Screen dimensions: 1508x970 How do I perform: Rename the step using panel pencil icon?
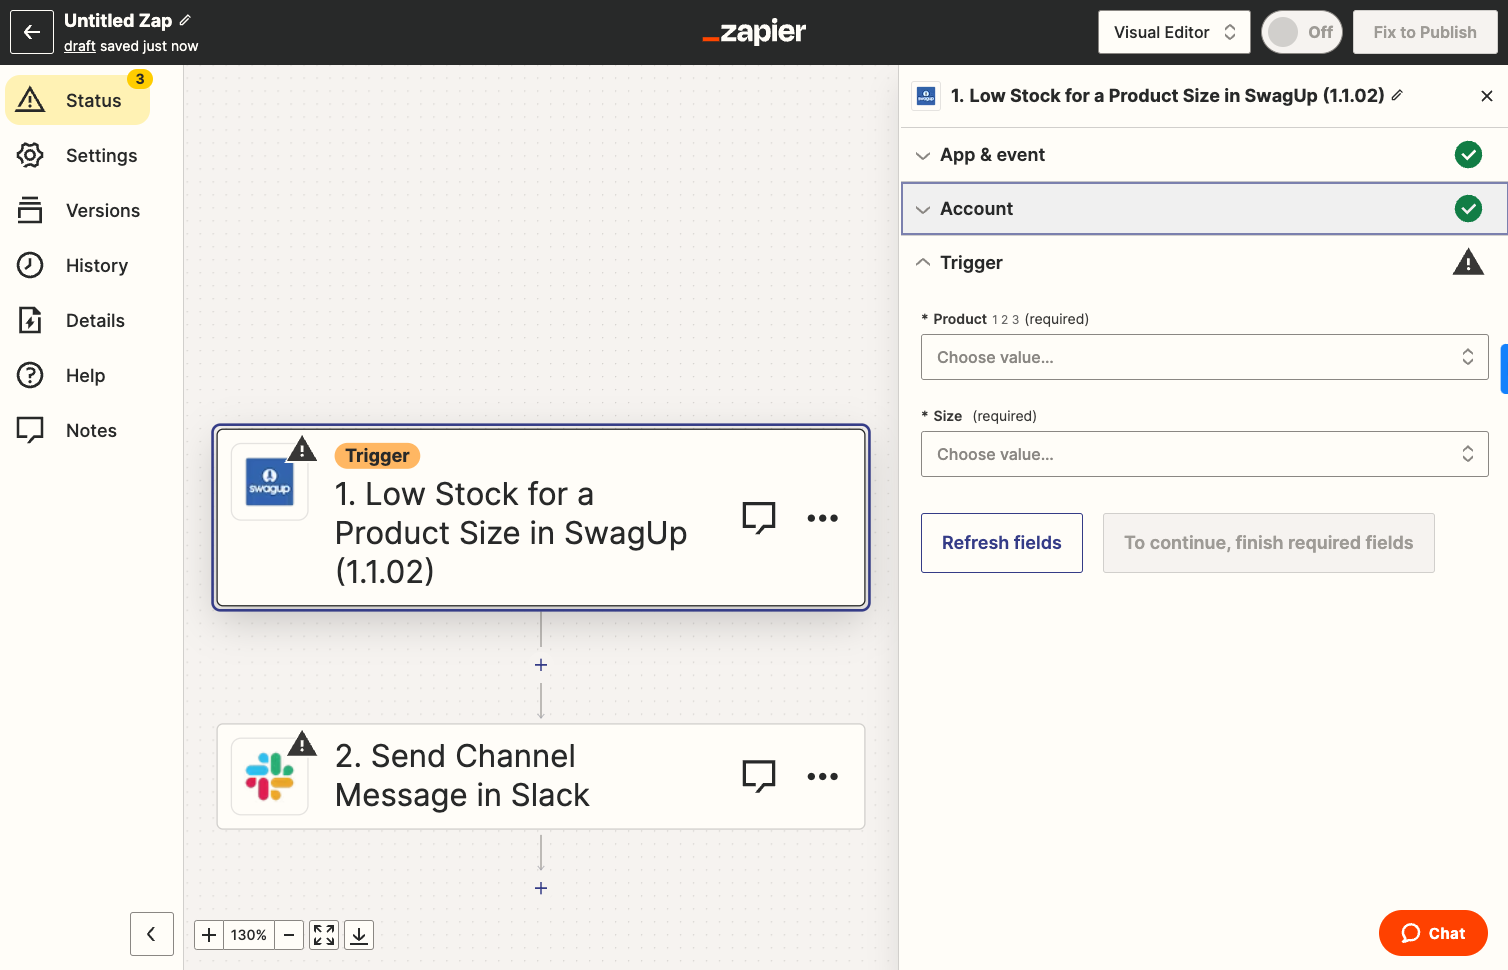coord(1397,95)
